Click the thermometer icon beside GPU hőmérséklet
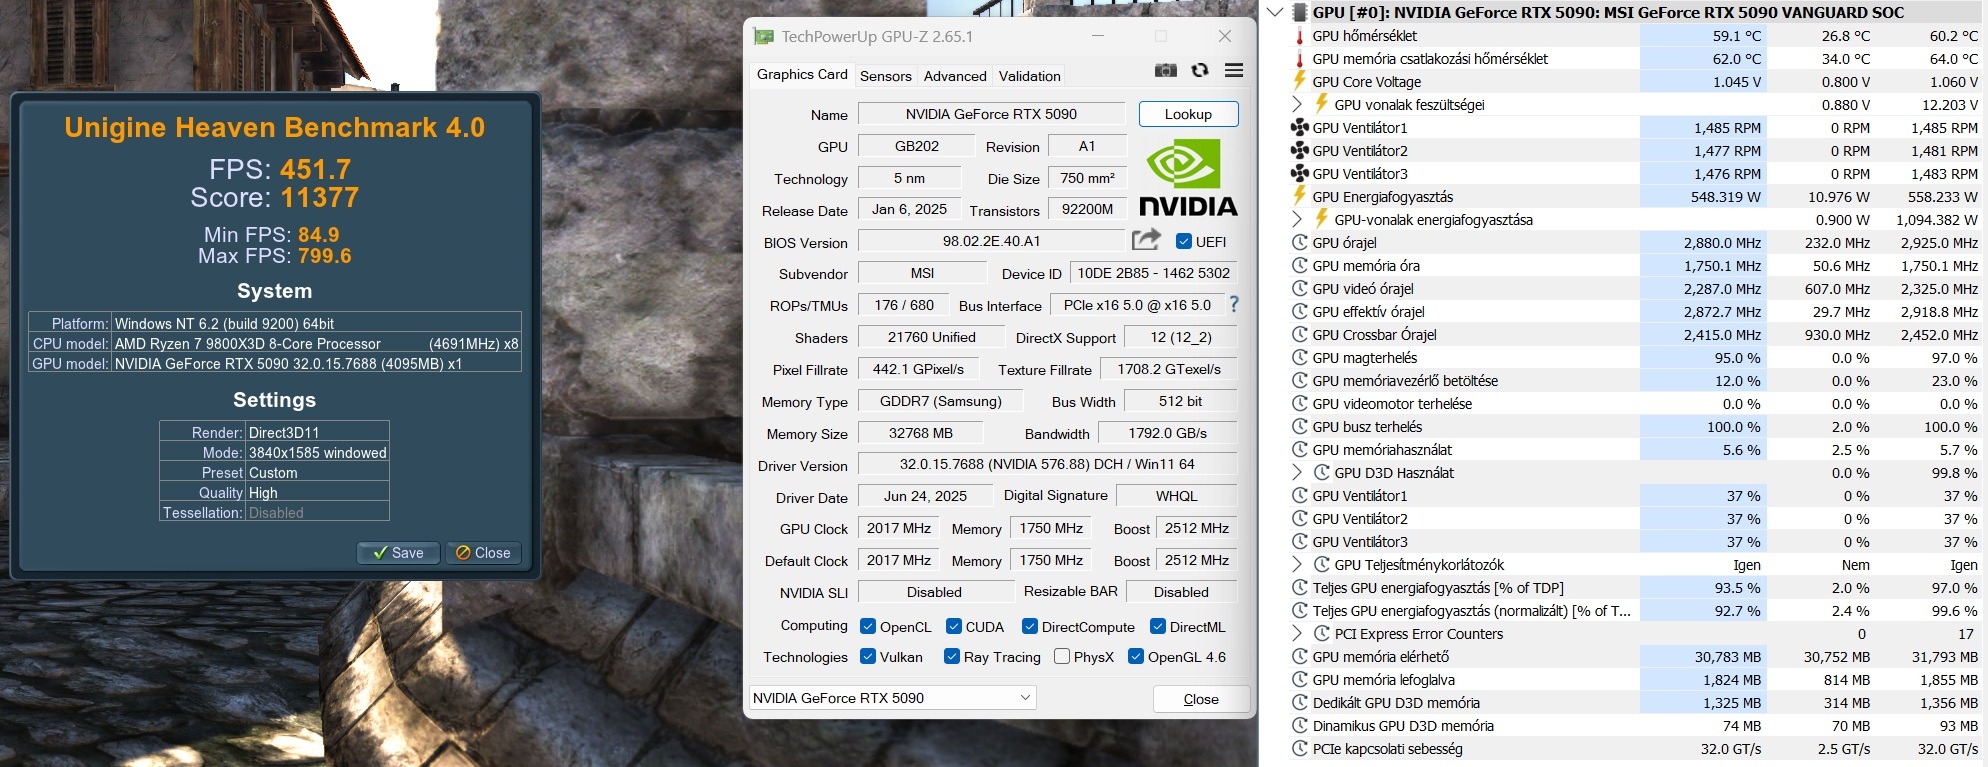Screen dimensions: 1988x767 click(x=1299, y=36)
